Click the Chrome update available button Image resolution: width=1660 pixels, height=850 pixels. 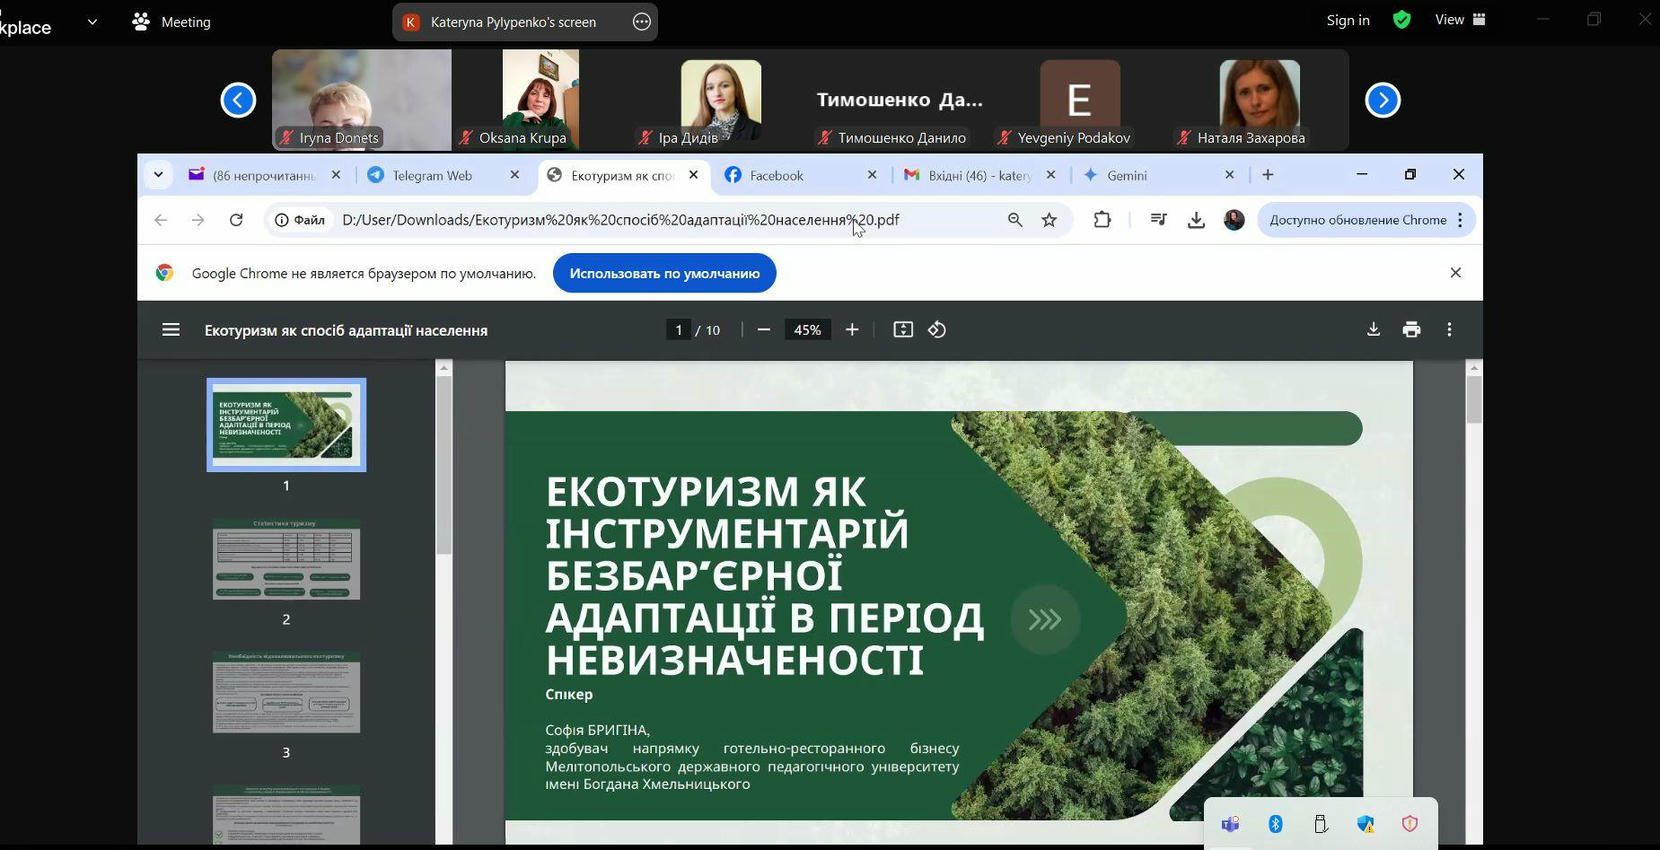point(1357,220)
